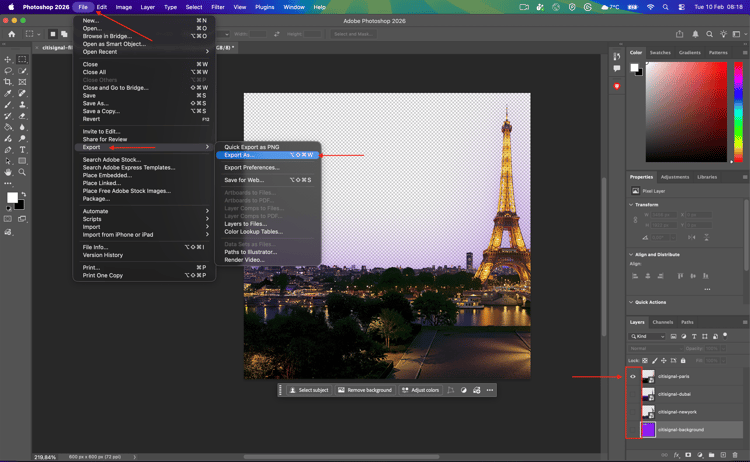
Task: Click the Select subject button
Action: pos(307,390)
